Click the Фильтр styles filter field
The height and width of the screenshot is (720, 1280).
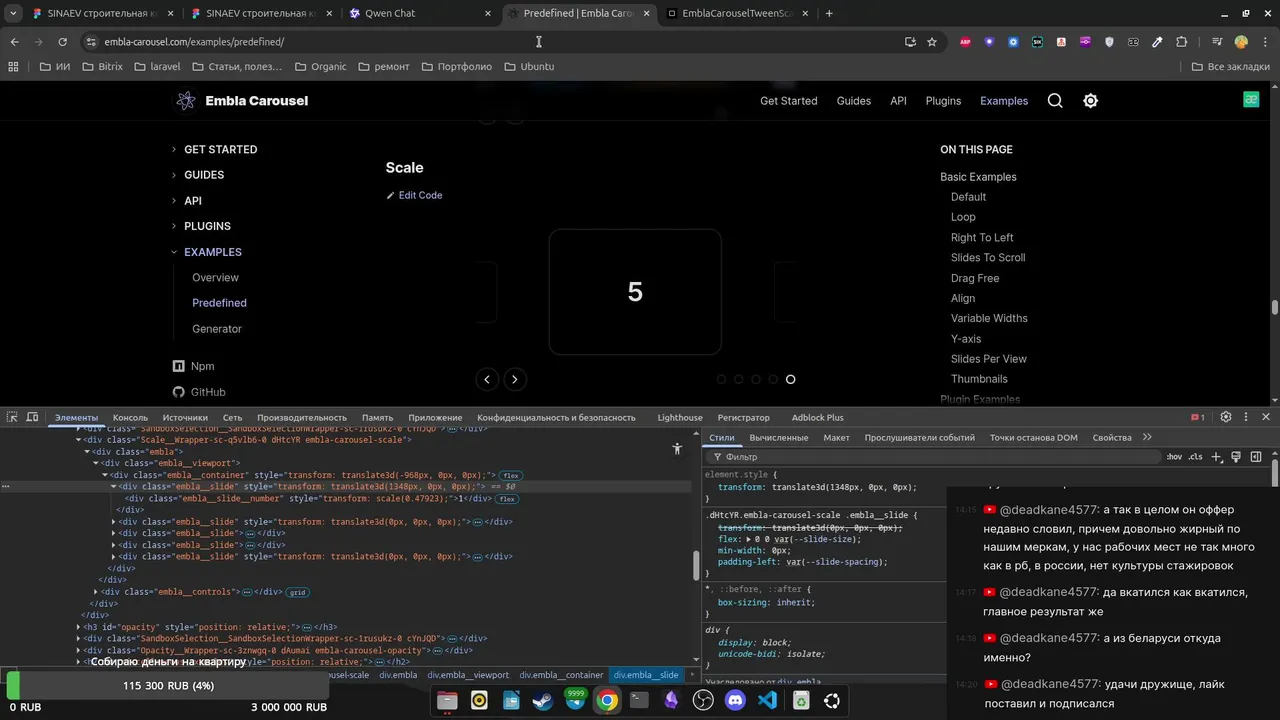point(935,457)
